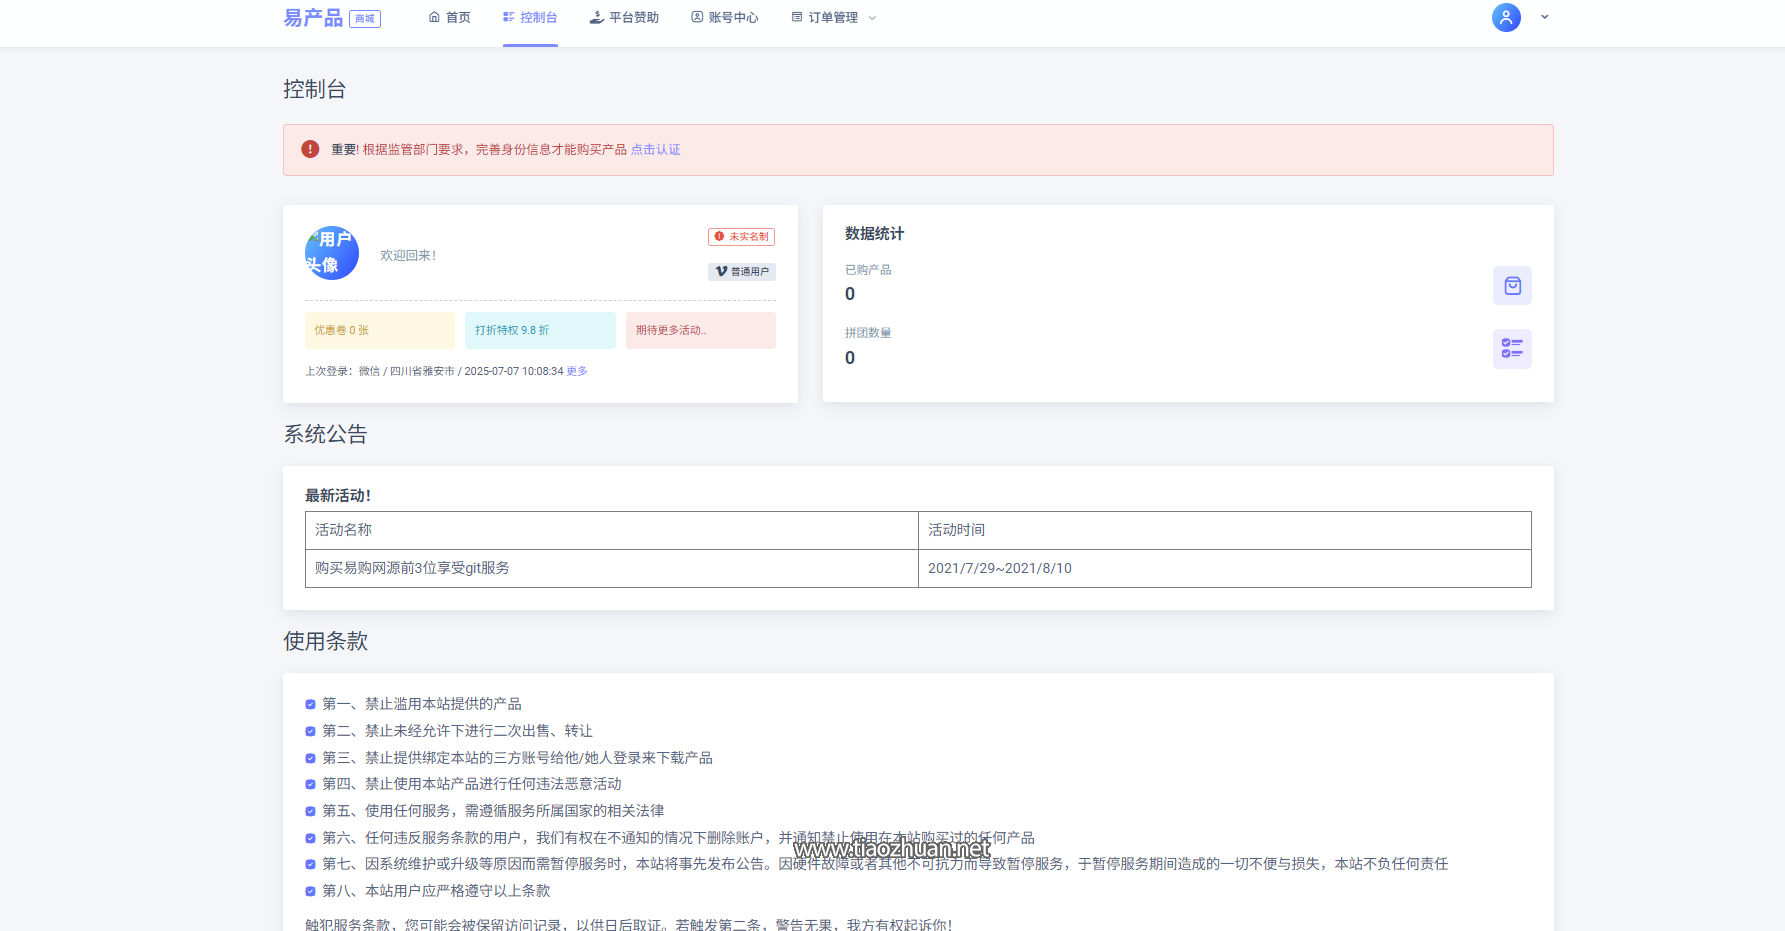Click the 用户头像 profile picture
The height and width of the screenshot is (931, 1785).
tap(332, 253)
